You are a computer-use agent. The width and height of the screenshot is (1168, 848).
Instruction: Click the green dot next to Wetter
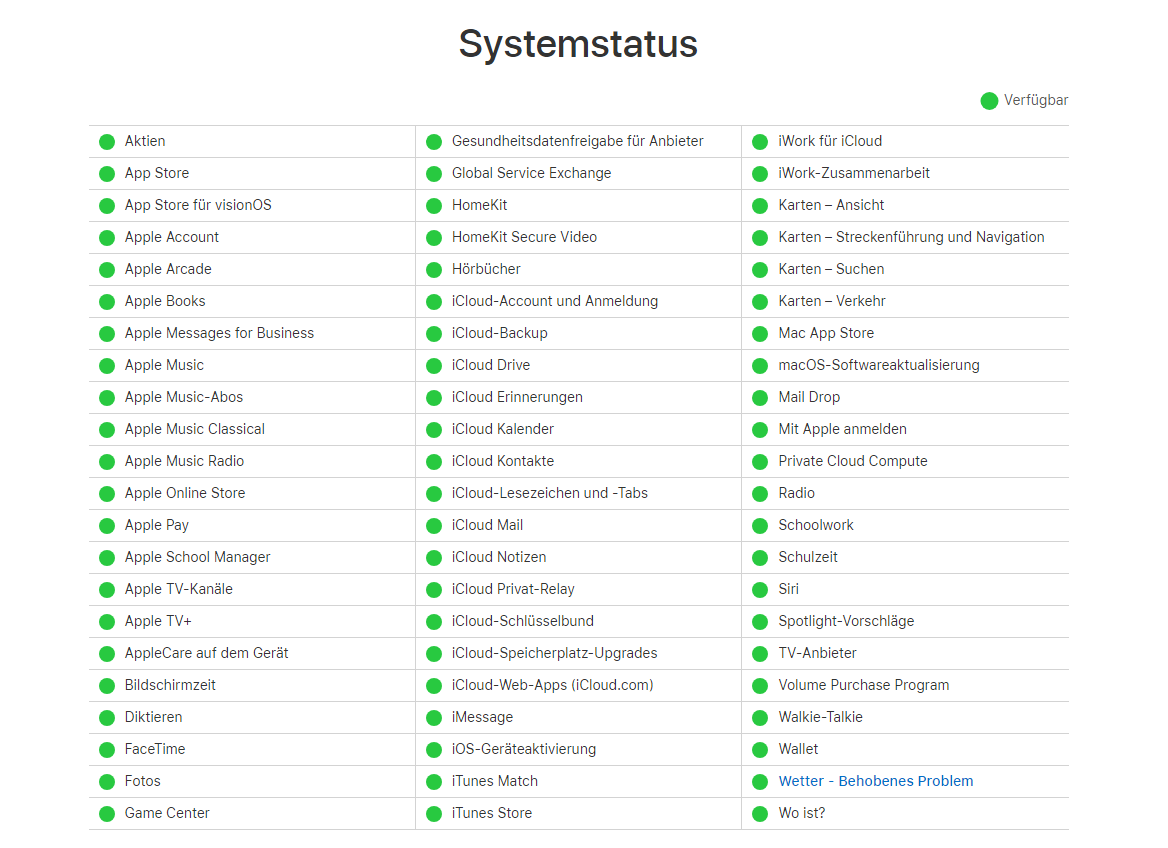[760, 781]
